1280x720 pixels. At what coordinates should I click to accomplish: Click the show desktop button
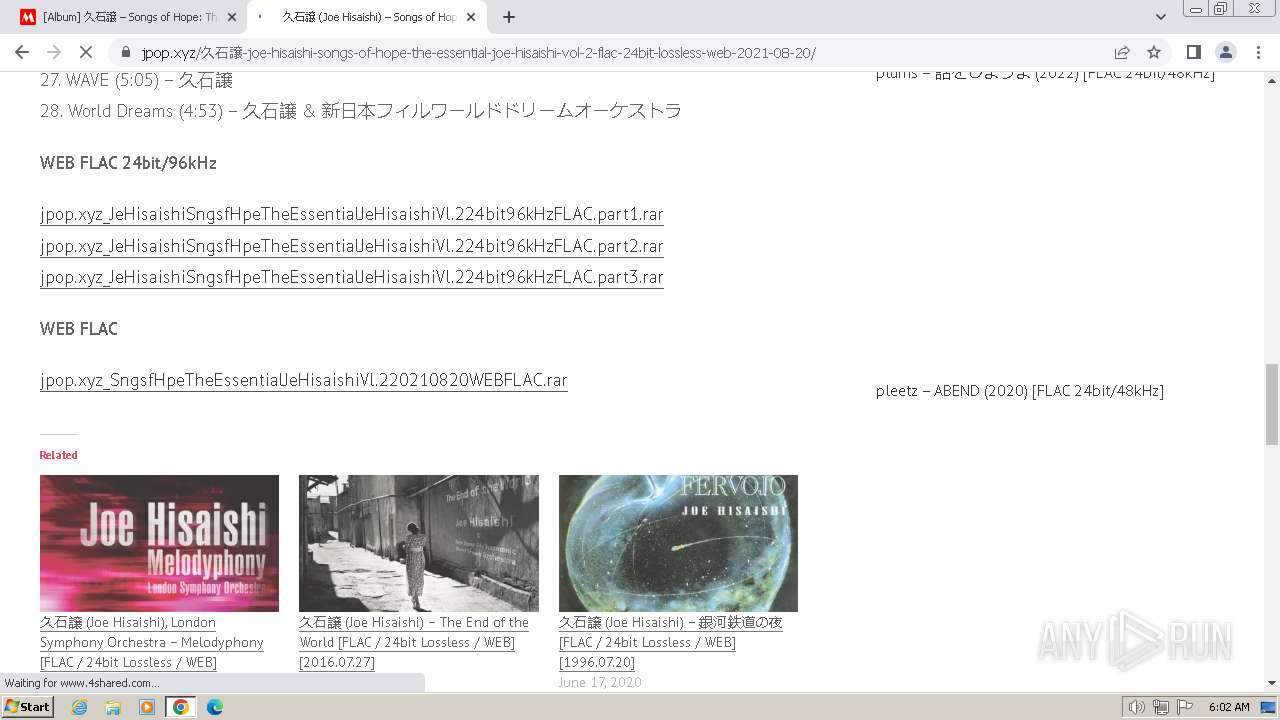tap(1269, 707)
